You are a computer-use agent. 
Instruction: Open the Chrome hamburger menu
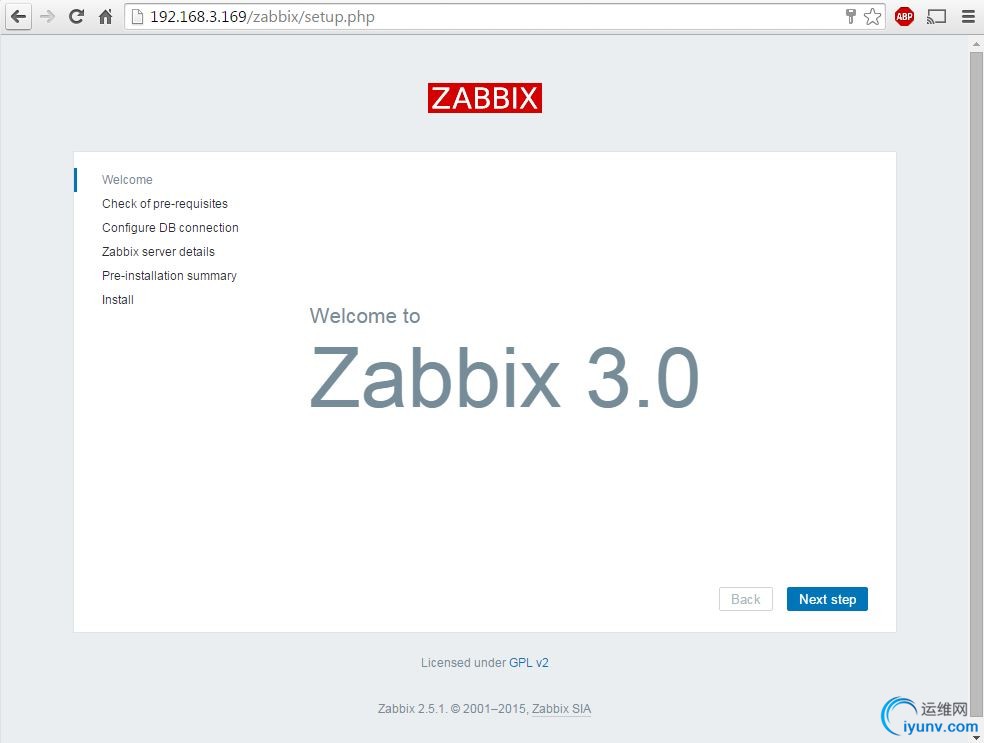[x=968, y=17]
